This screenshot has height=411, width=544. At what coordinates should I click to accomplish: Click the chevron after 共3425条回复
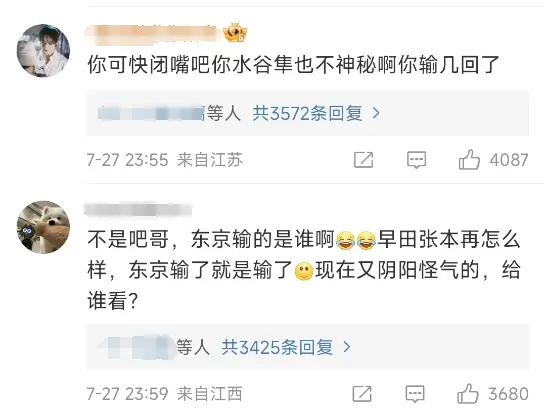point(346,347)
